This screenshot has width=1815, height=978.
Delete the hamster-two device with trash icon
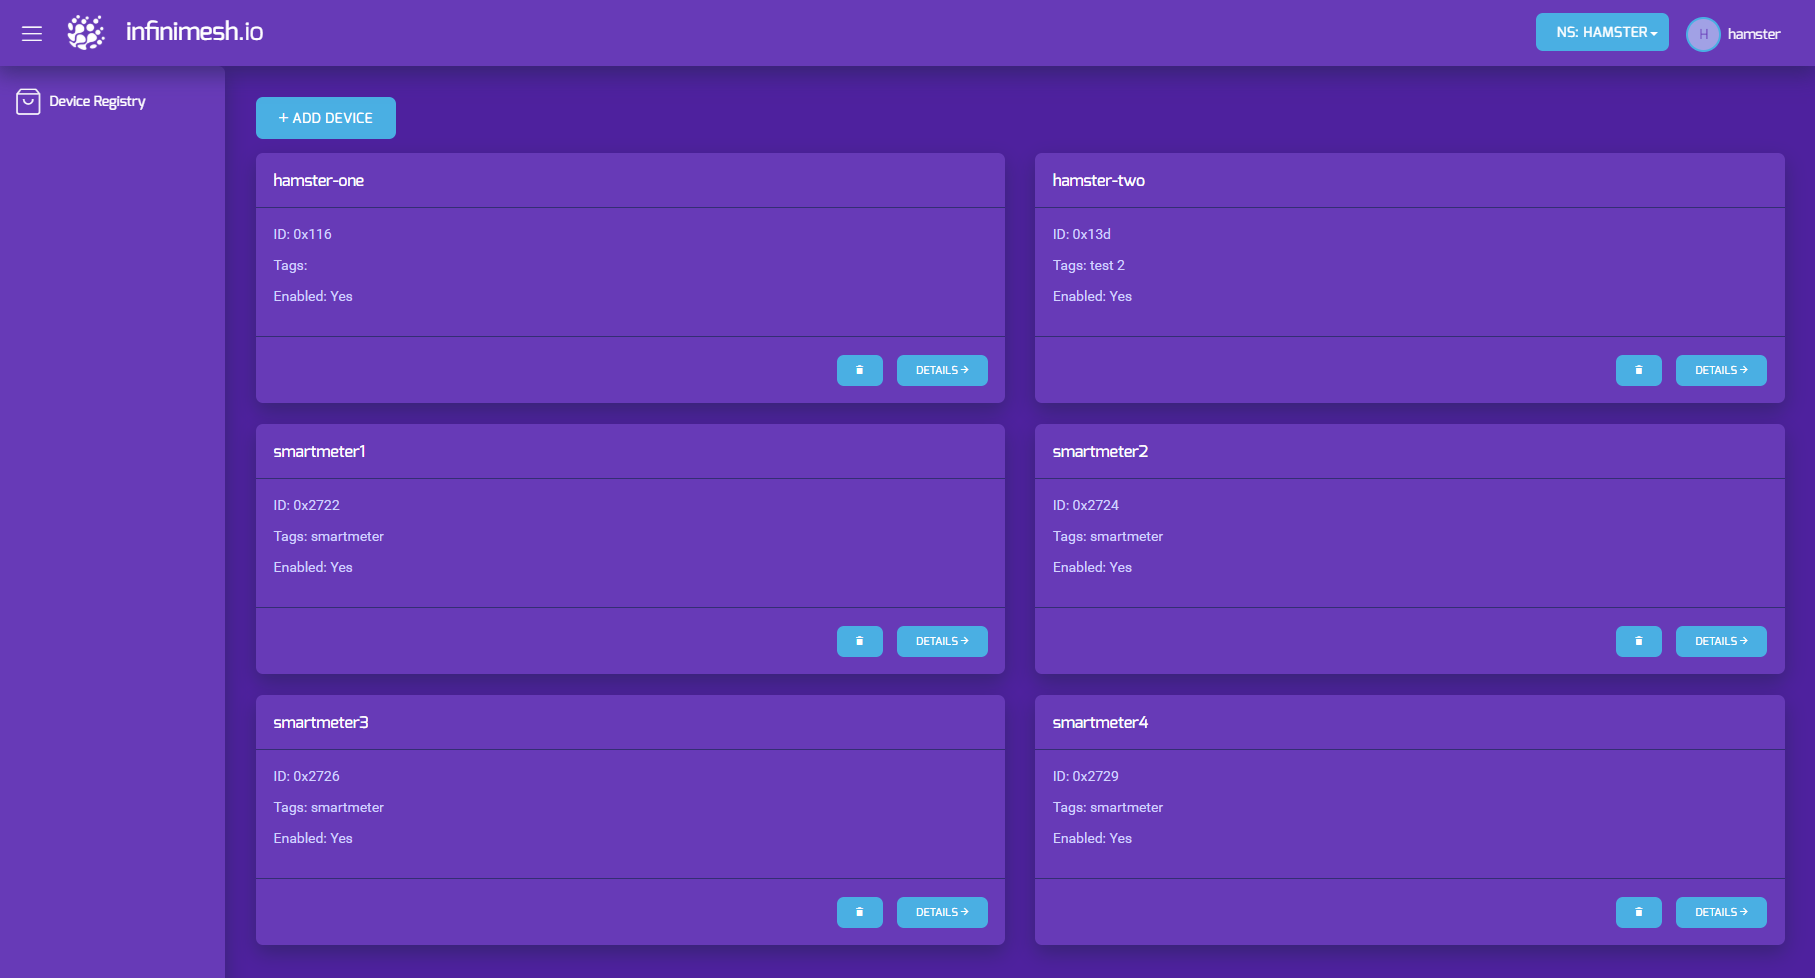click(x=1639, y=370)
